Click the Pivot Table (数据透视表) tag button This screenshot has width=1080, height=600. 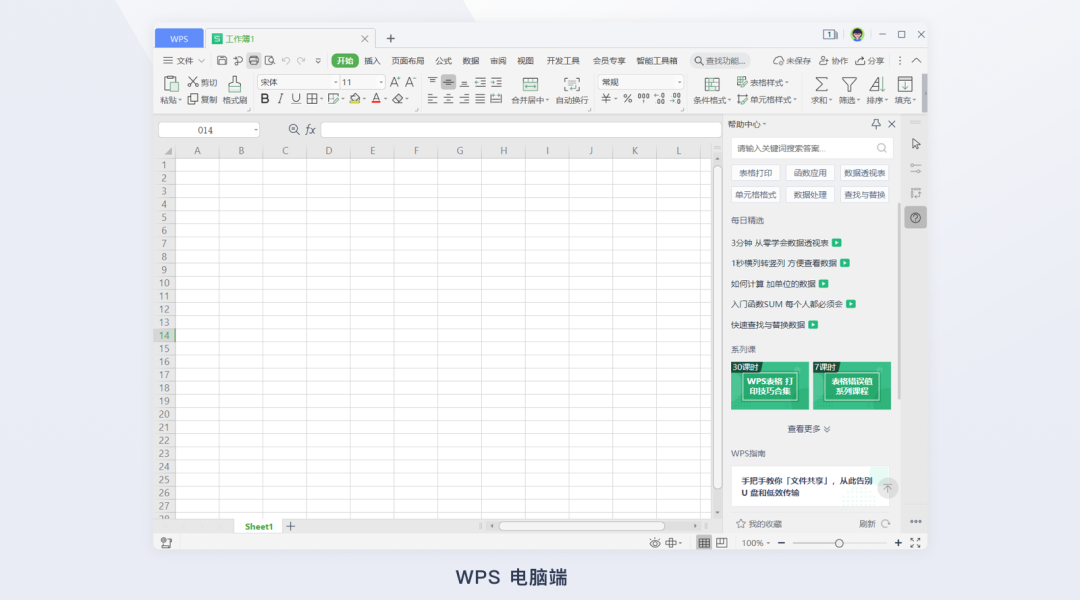pos(863,173)
